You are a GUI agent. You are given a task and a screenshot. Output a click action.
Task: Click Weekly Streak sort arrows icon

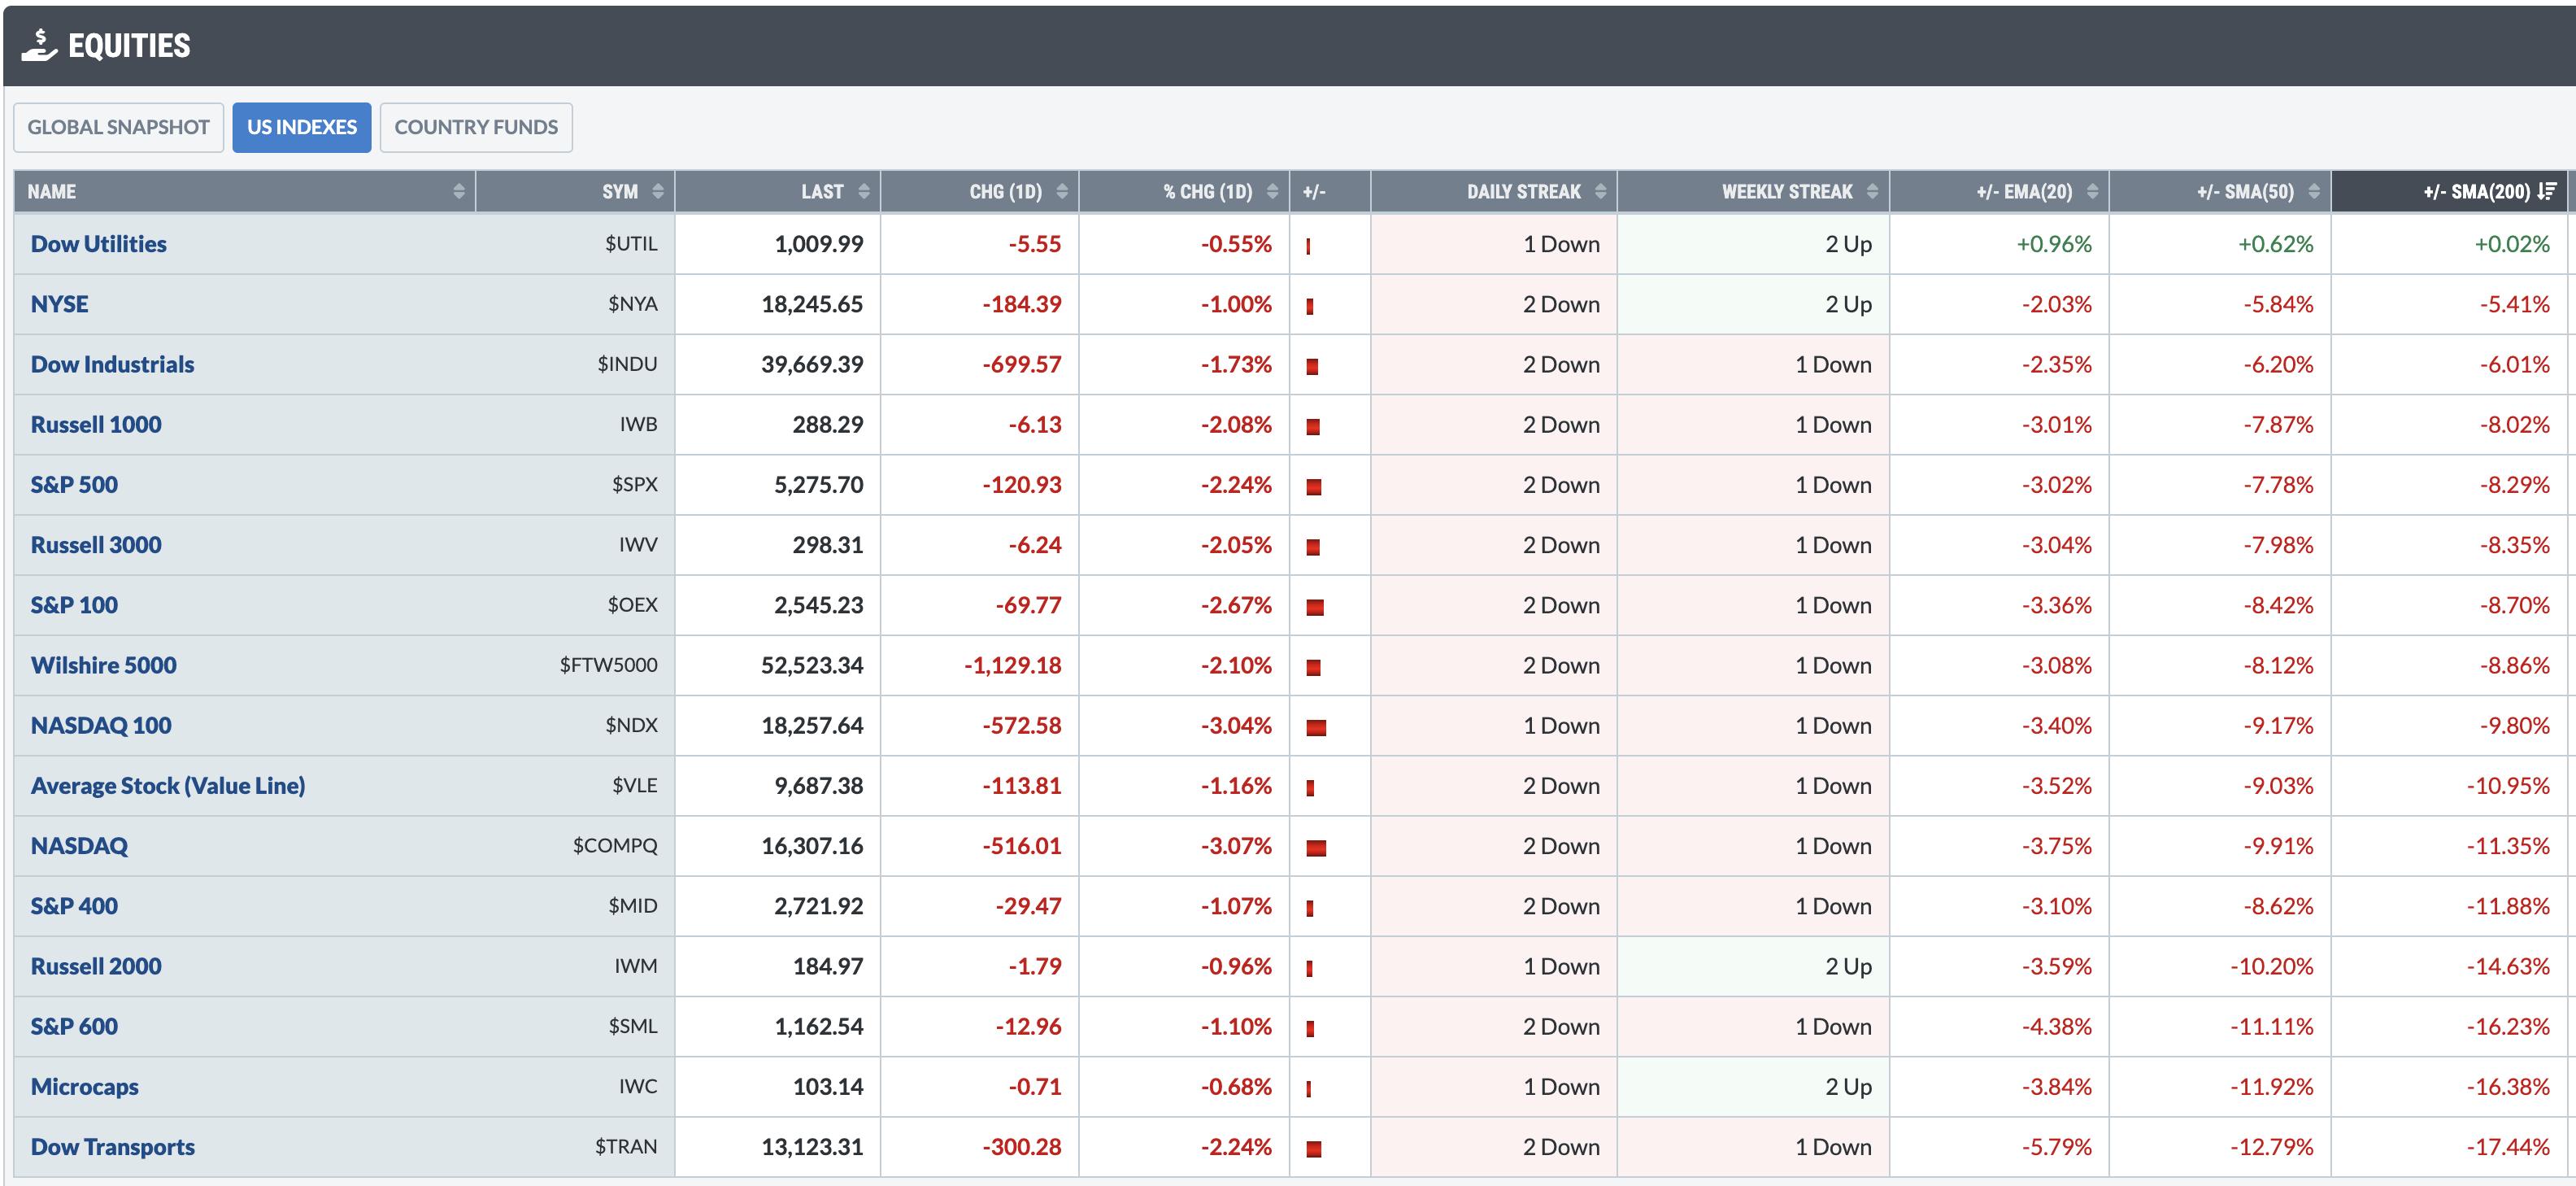(x=1872, y=191)
